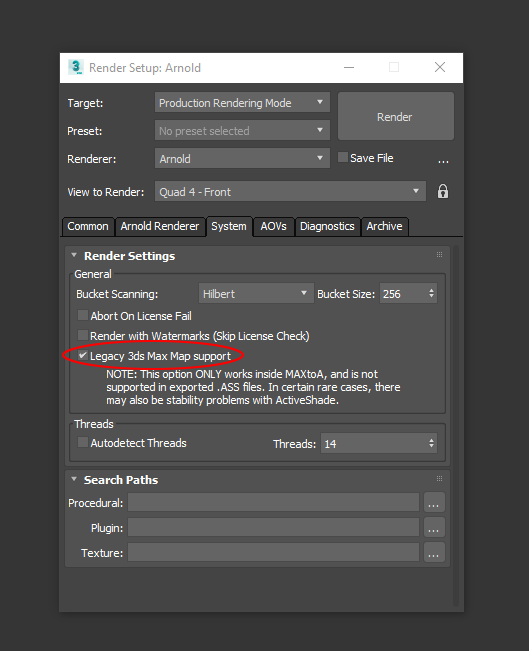The height and width of the screenshot is (651, 529).
Task: Browse for Procedural search path
Action: click(x=434, y=502)
